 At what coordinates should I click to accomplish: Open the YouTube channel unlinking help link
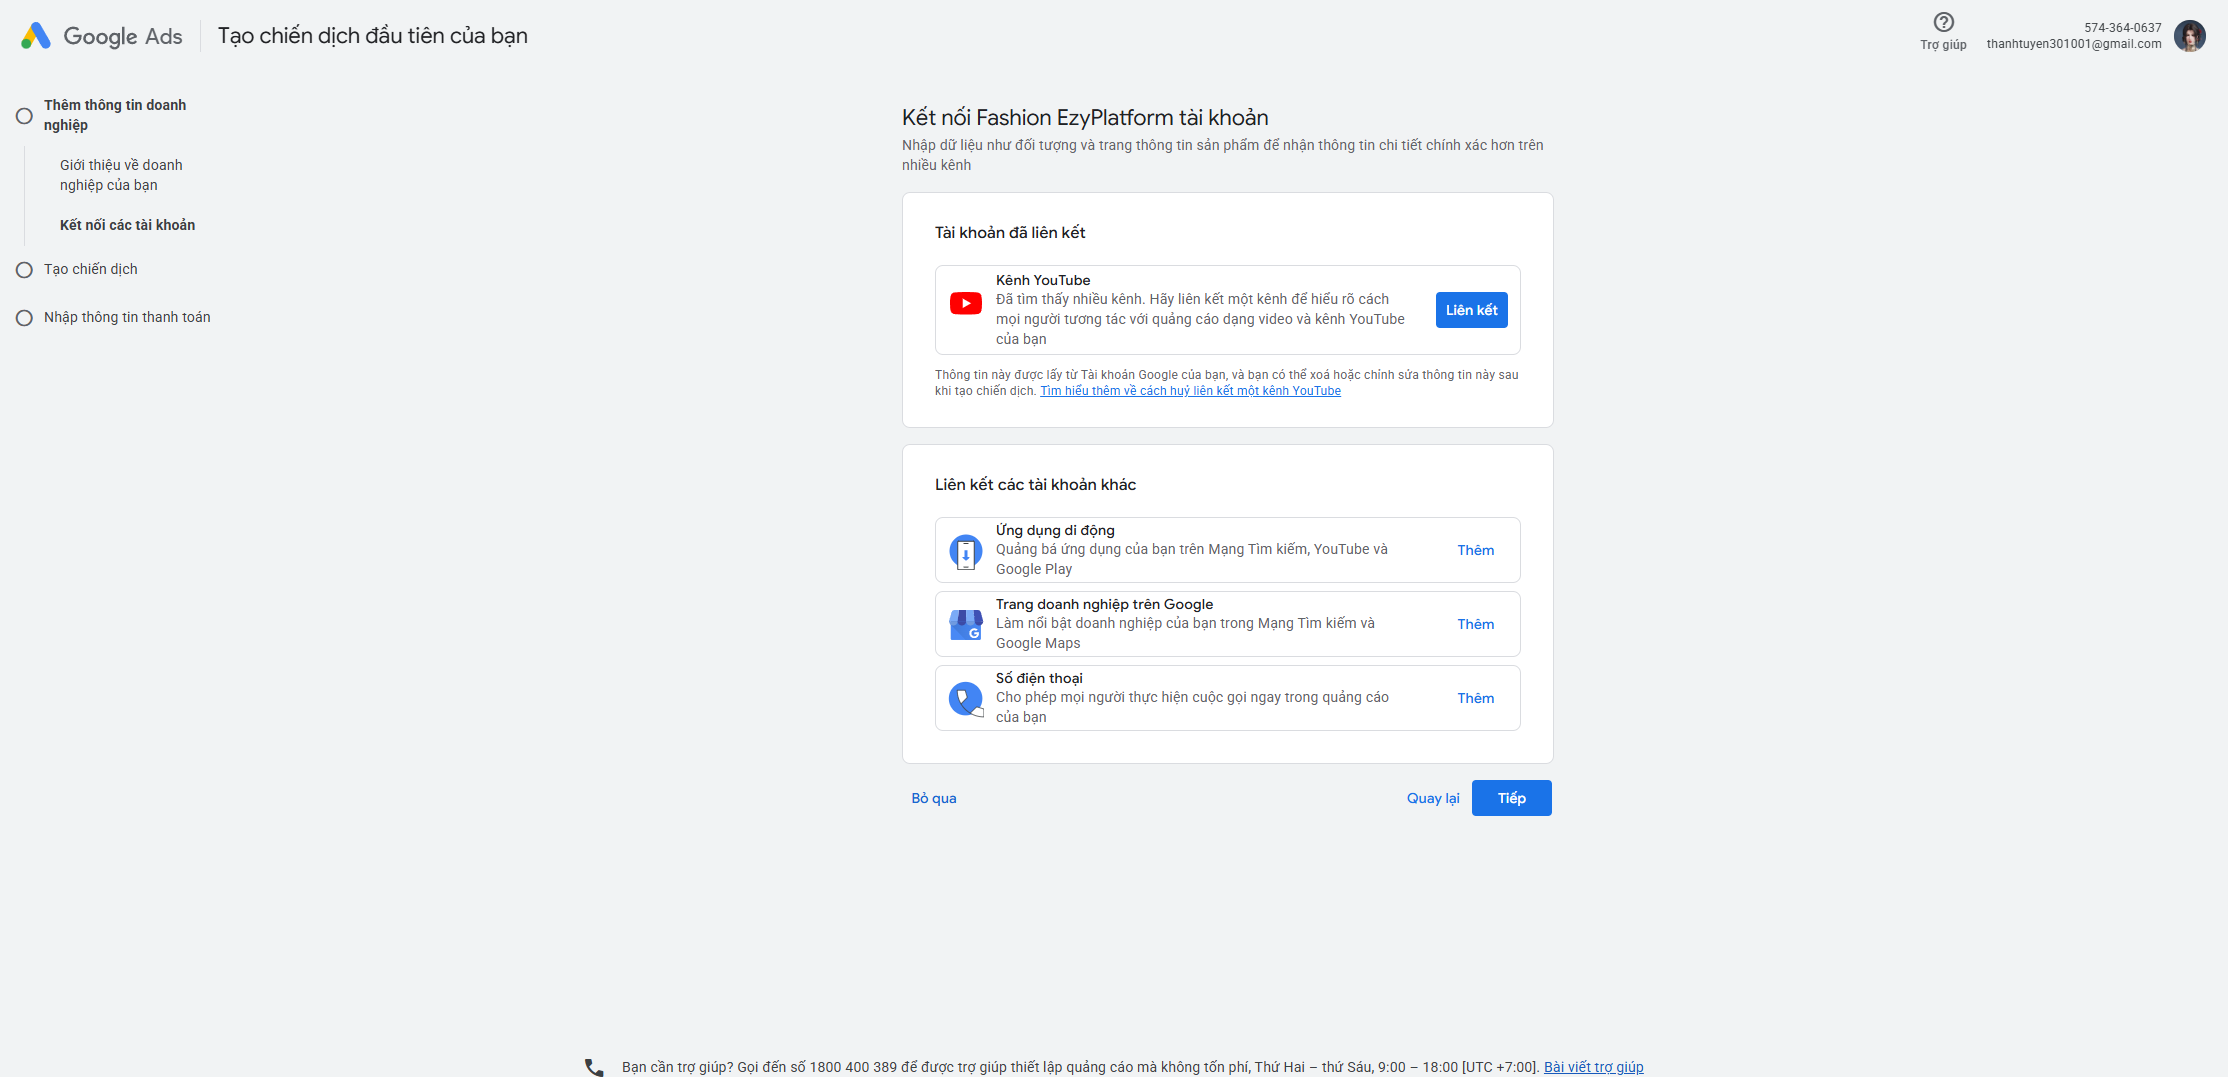(x=1191, y=391)
